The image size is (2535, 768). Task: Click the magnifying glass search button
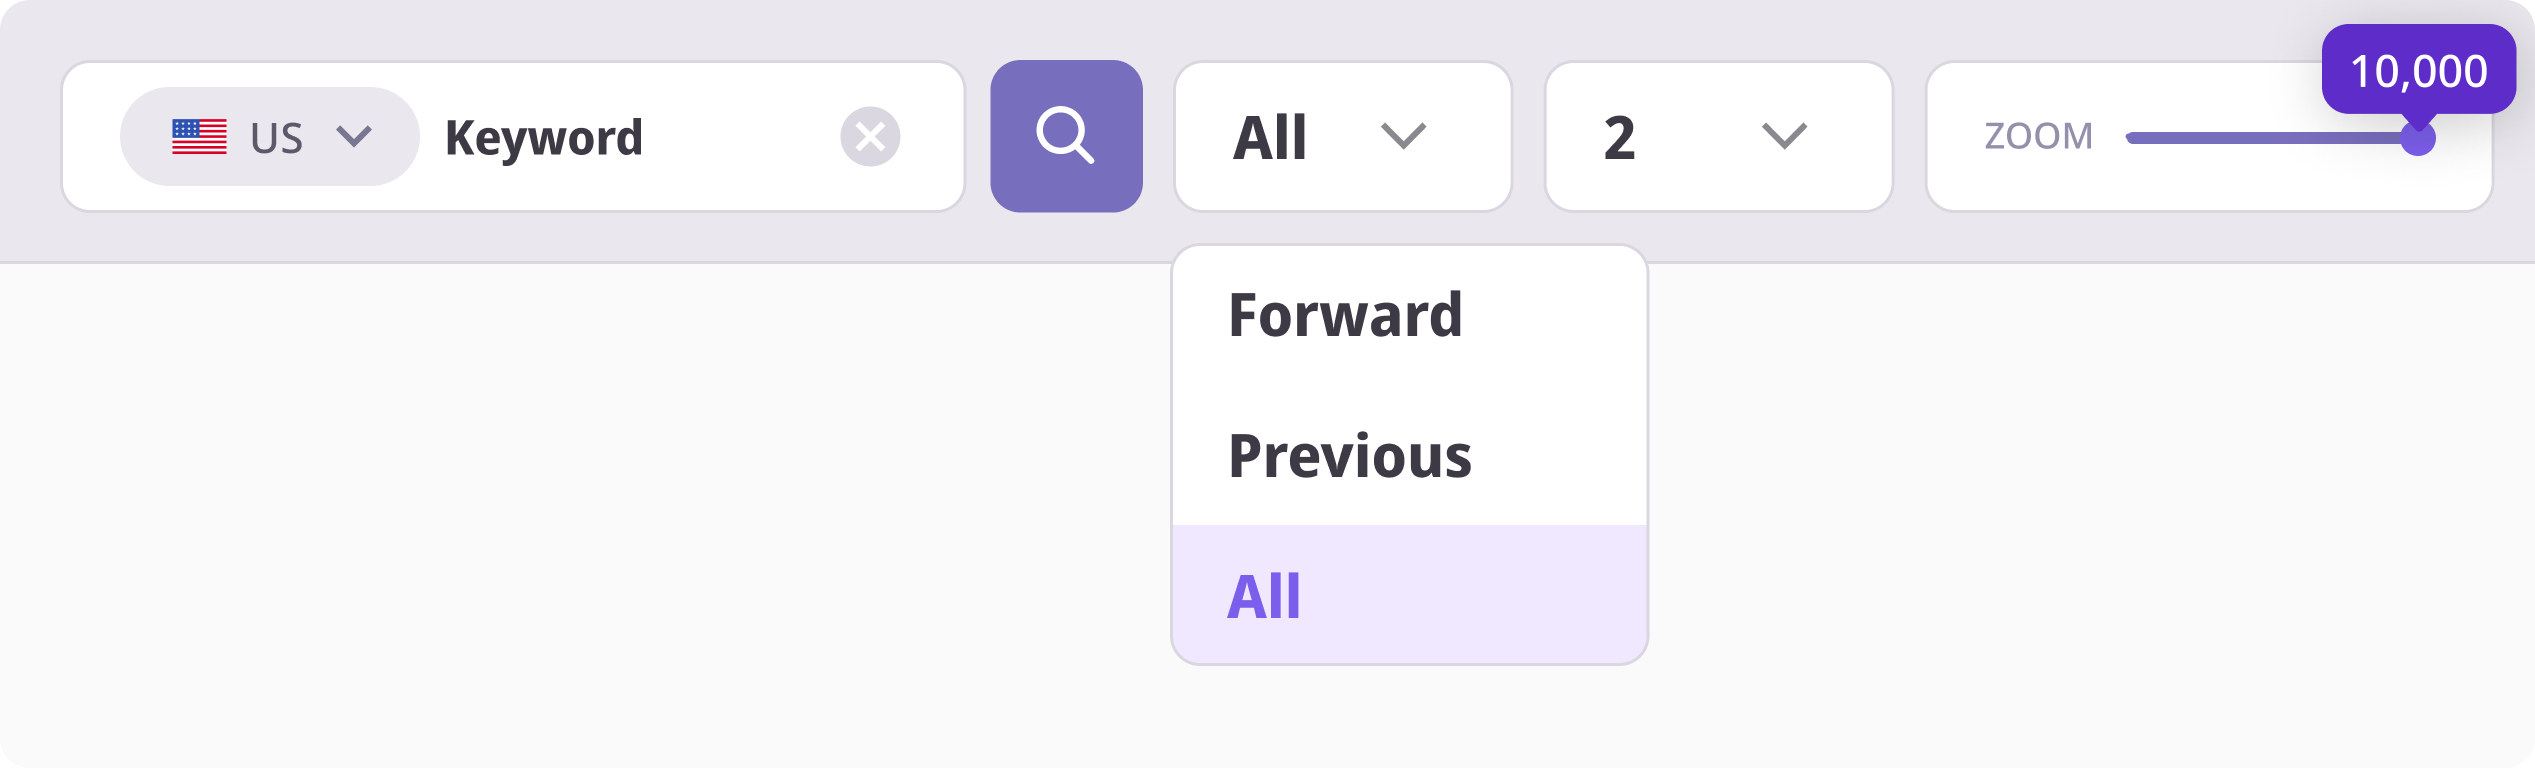(1066, 136)
